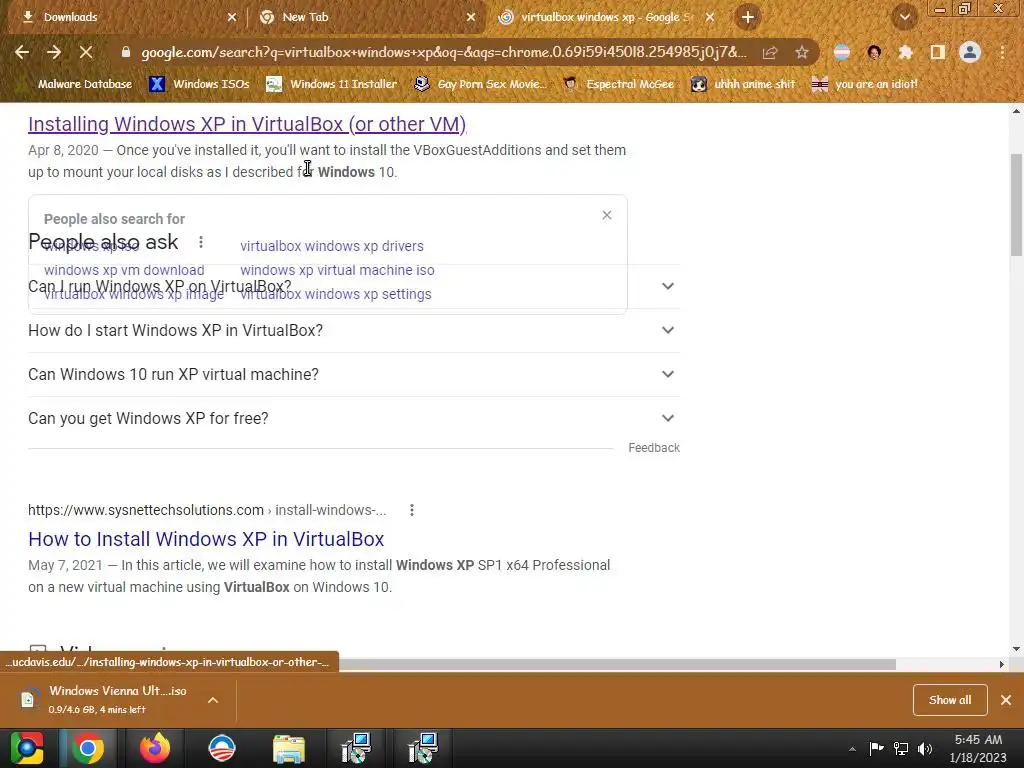Go back to the previous page

pos(22,52)
